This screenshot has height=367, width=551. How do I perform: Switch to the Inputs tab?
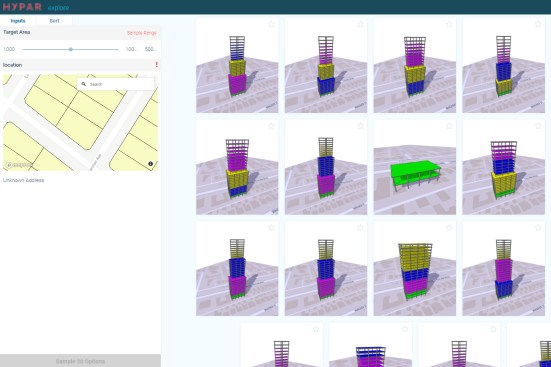[18, 21]
